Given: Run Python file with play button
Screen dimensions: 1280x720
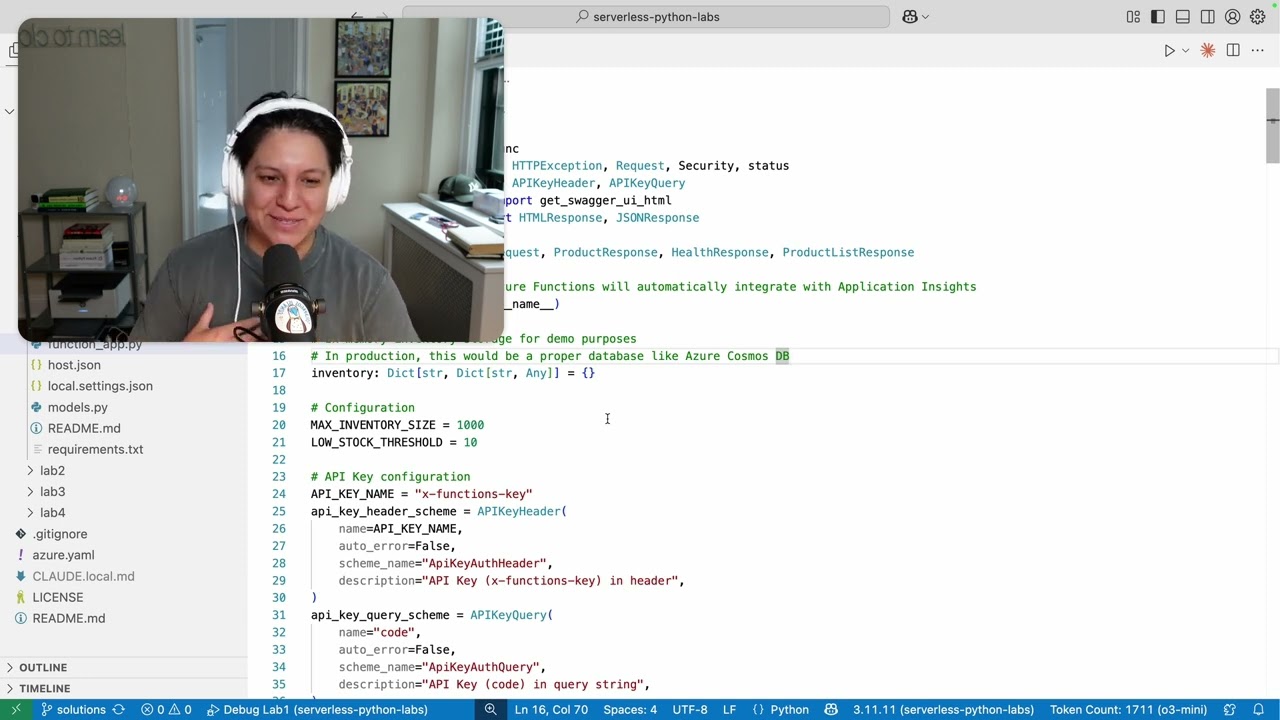Looking at the screenshot, I should pyautogui.click(x=1169, y=51).
